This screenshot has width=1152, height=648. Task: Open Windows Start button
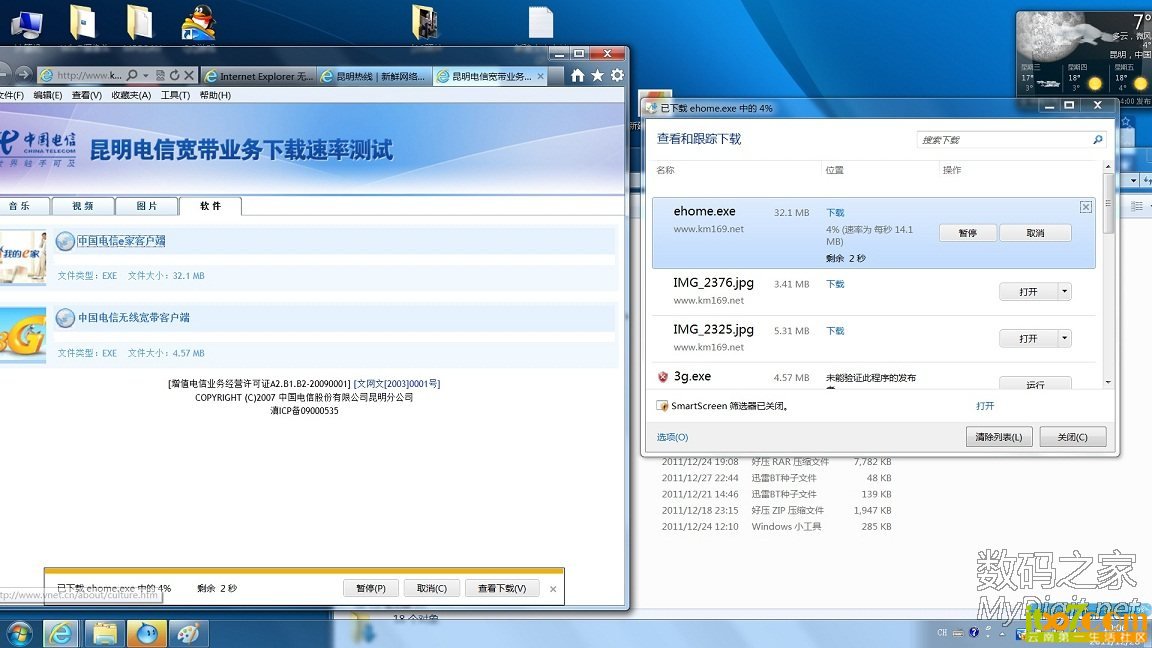coord(19,633)
